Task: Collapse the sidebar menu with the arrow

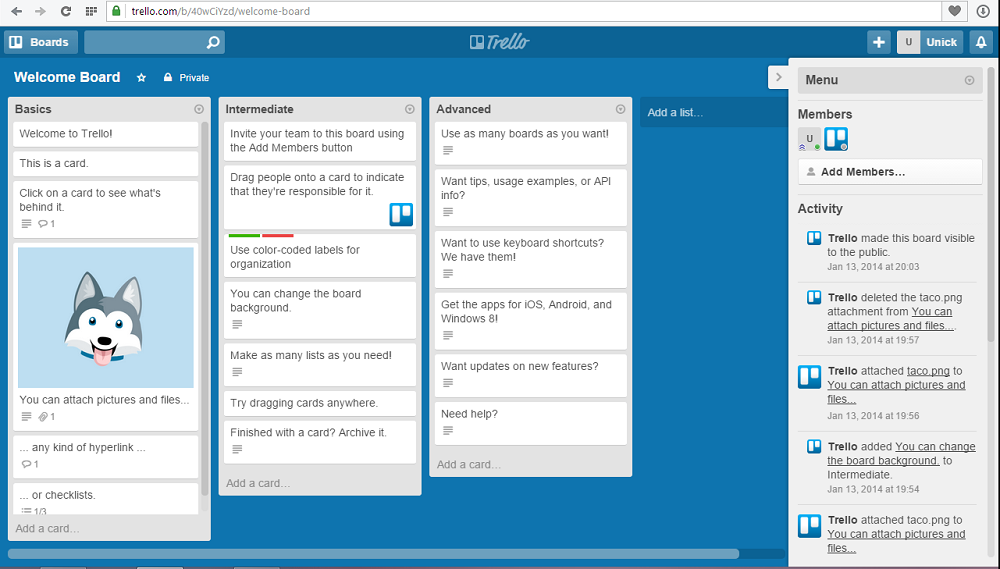Action: 778,77
